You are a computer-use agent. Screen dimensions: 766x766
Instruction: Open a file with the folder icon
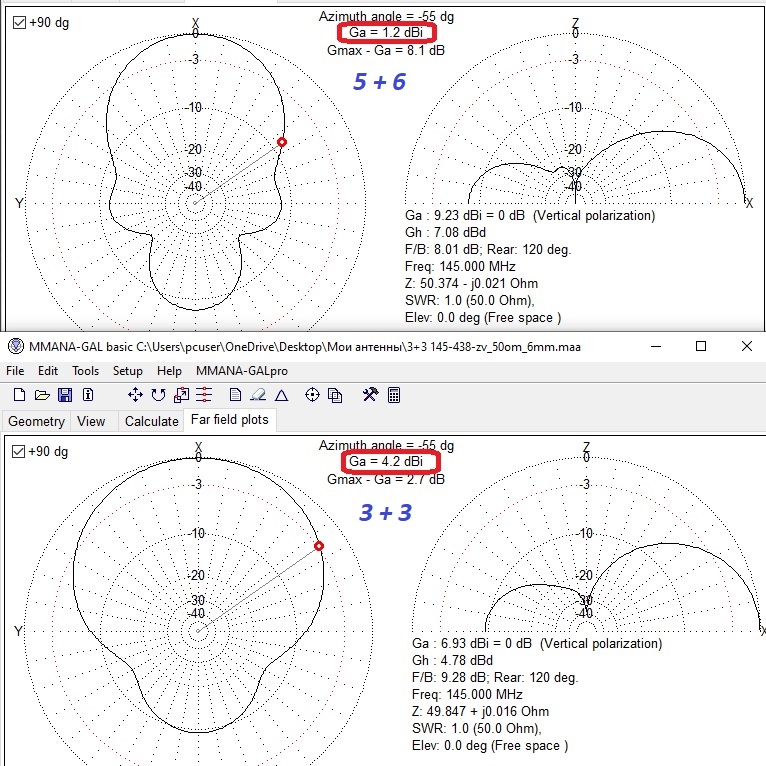tap(40, 396)
